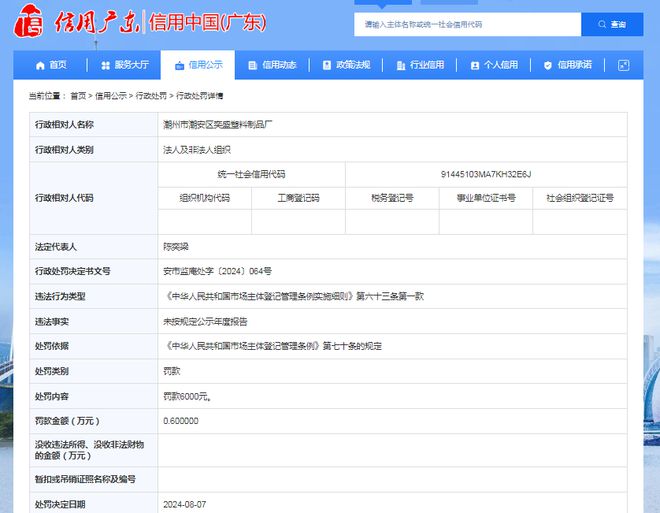Click the 事业单位证书号 header cell
Viewport: 660px width, 513px height.
[486, 198]
